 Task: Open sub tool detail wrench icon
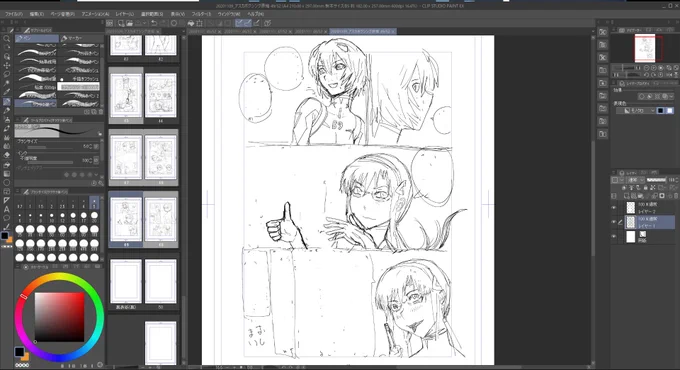(101, 183)
